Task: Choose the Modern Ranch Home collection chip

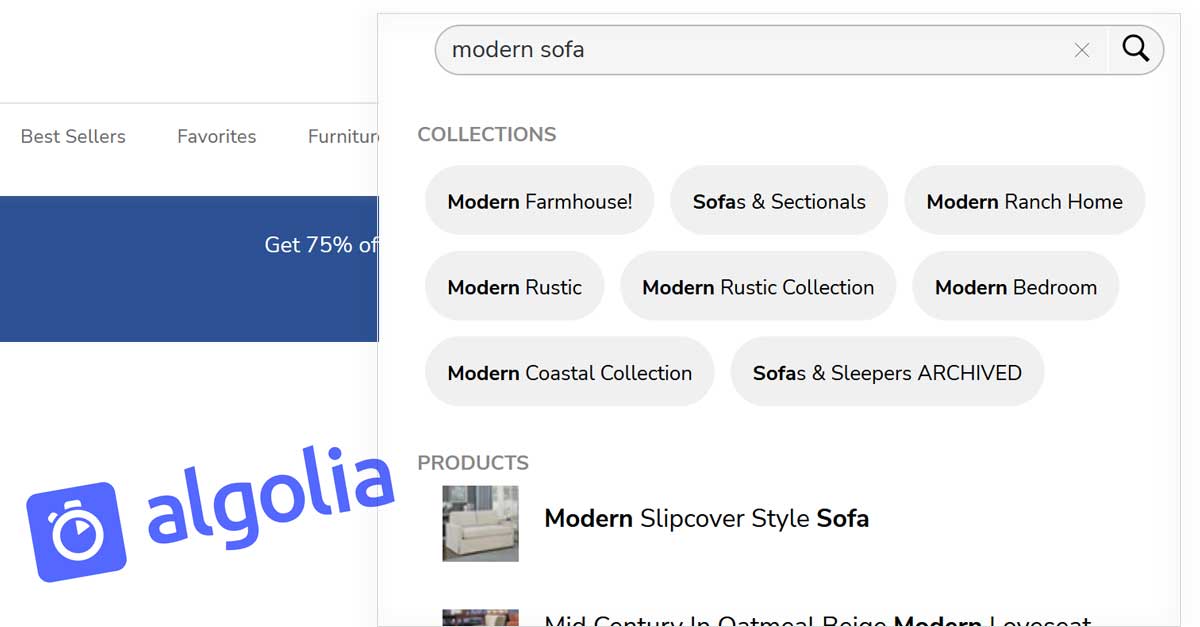Action: coord(1024,201)
